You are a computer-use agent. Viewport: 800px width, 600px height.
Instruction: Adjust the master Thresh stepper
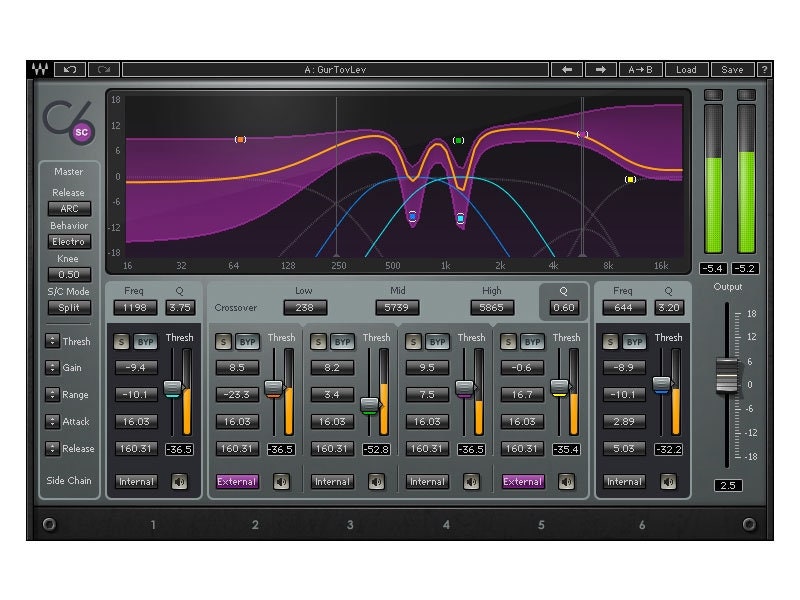pyautogui.click(x=52, y=341)
